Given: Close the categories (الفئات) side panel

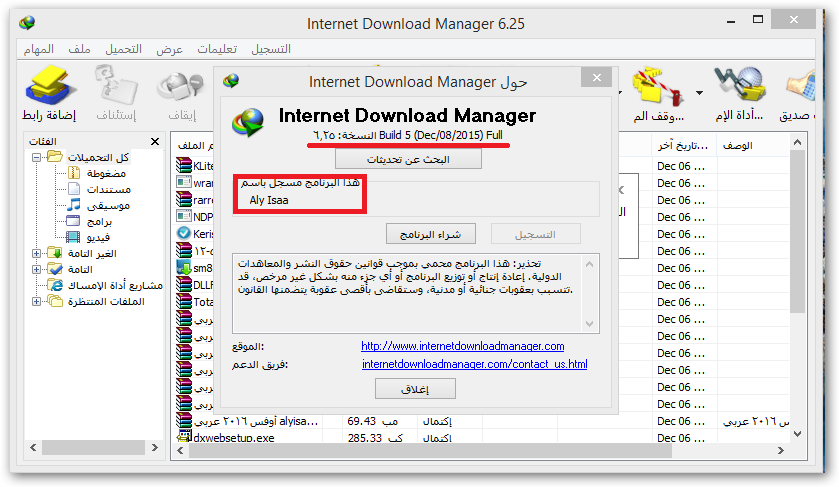Looking at the screenshot, I should pyautogui.click(x=155, y=142).
